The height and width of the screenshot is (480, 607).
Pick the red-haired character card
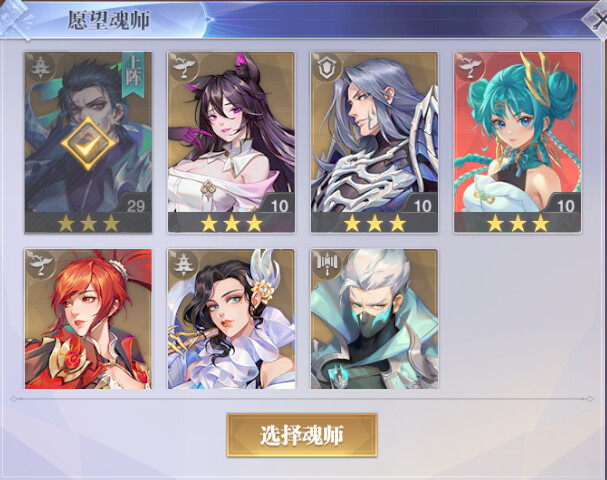pos(88,319)
